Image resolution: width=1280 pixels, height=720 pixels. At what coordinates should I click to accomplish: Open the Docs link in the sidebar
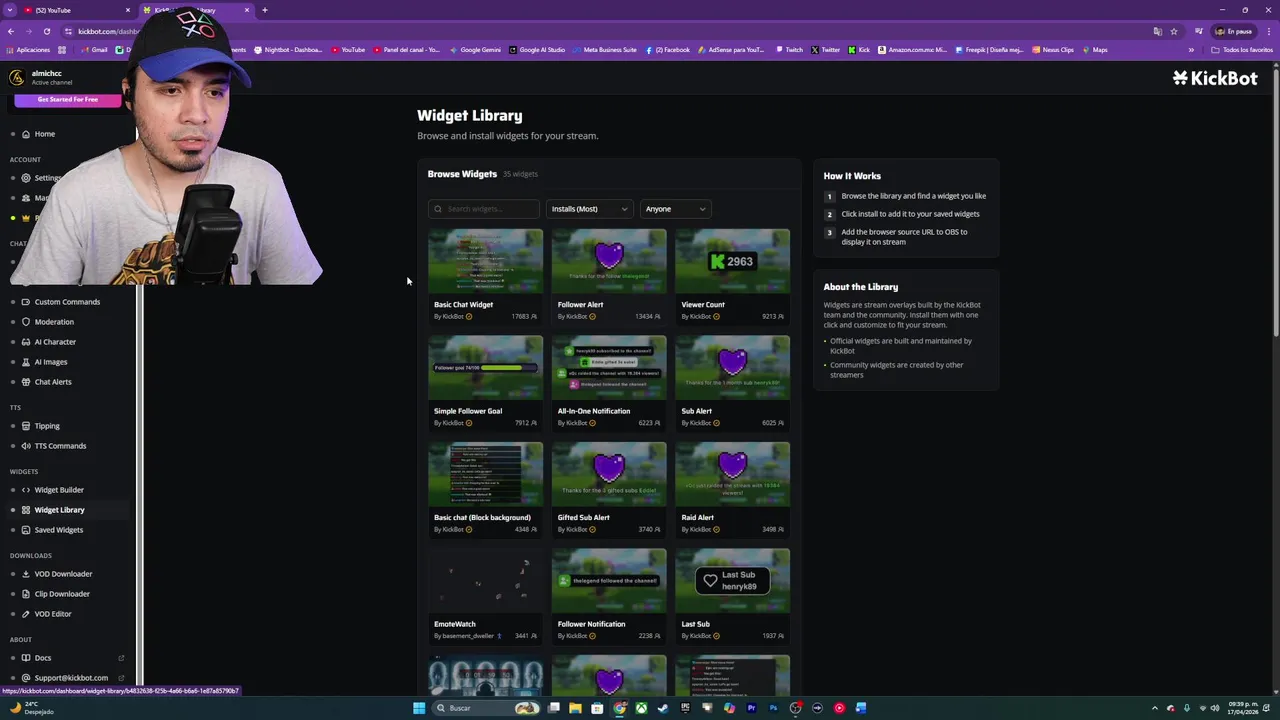(43, 658)
